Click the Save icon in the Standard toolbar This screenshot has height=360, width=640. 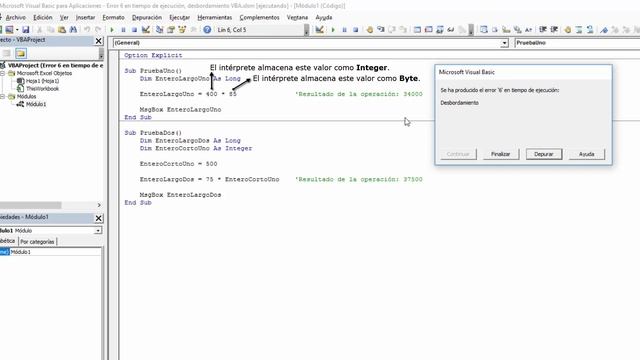[x=26, y=30]
